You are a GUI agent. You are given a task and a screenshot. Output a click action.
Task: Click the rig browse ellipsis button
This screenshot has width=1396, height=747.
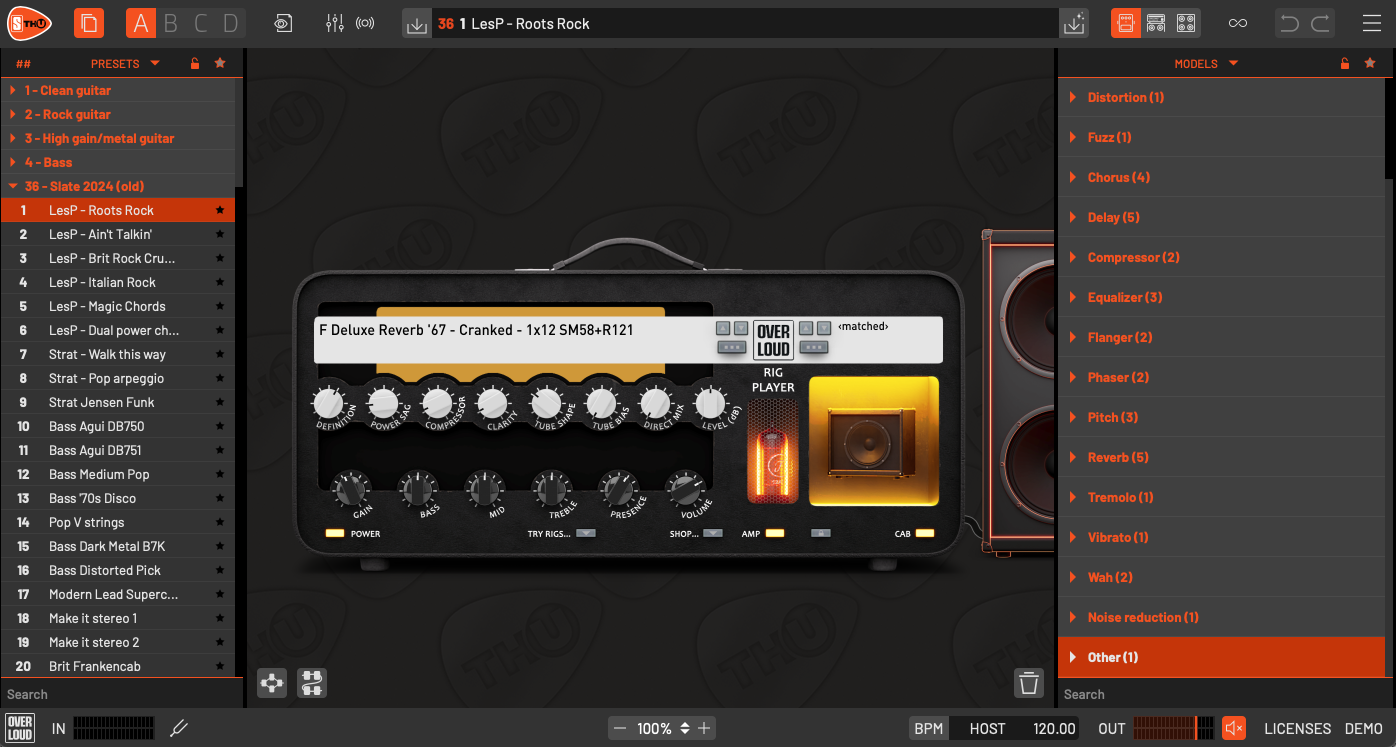[x=731, y=348]
